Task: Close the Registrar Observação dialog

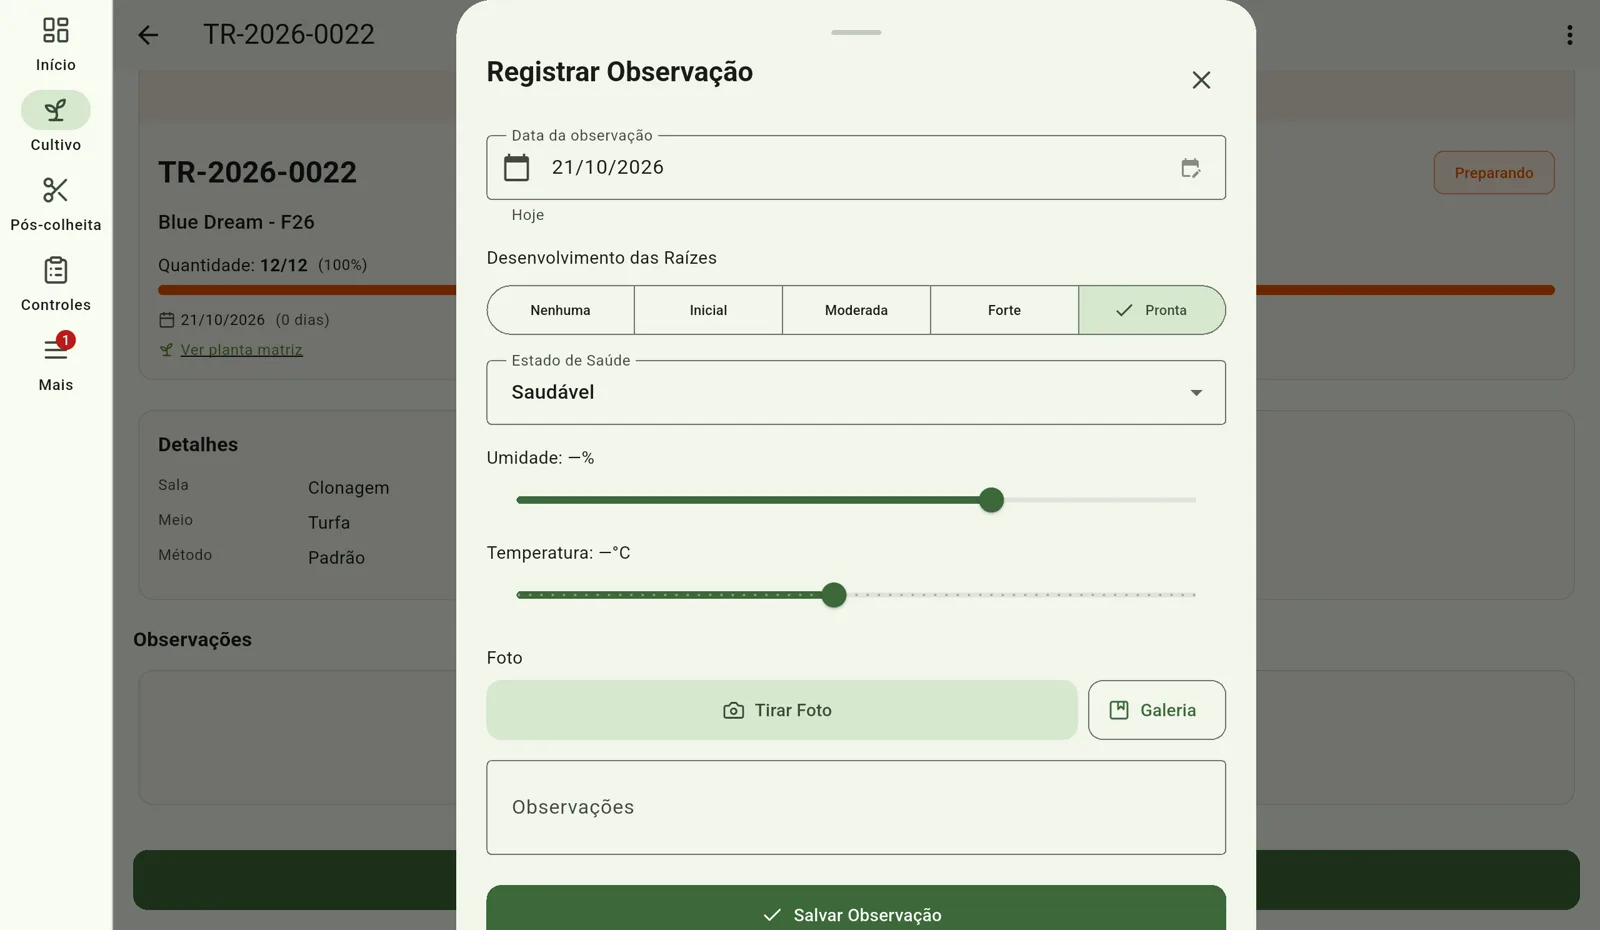Action: pyautogui.click(x=1201, y=80)
